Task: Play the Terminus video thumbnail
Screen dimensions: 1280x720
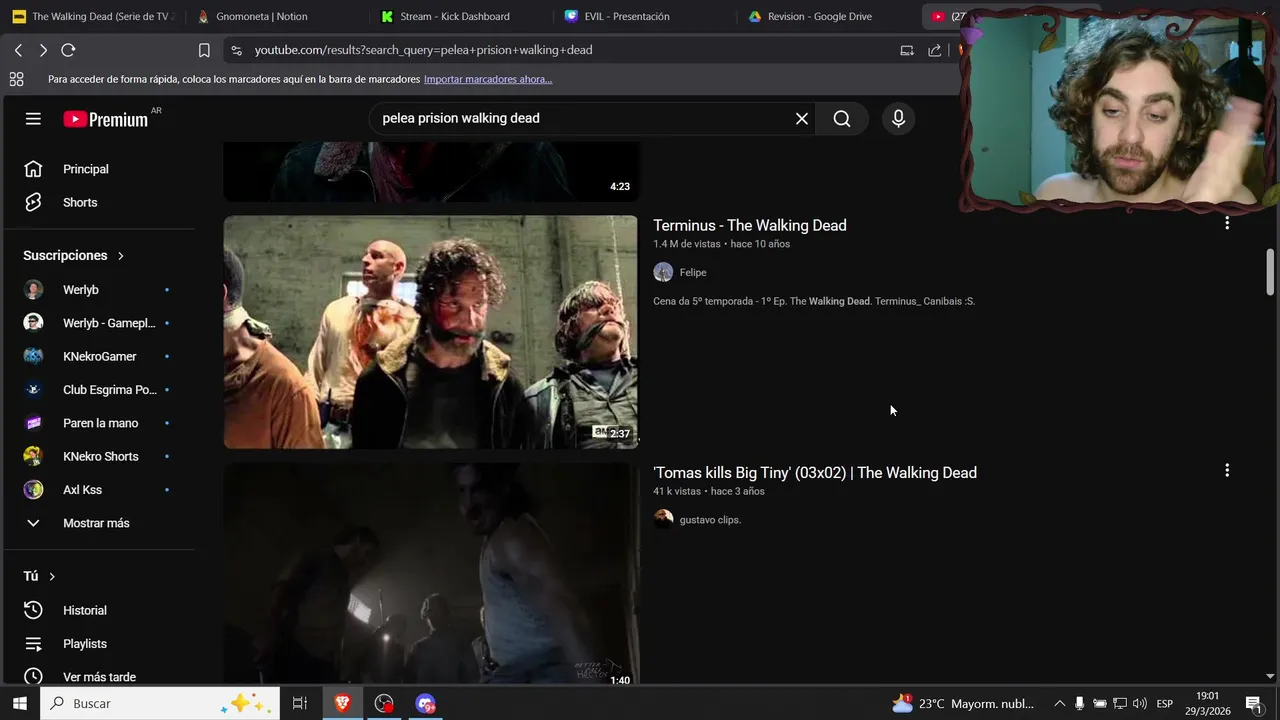Action: tap(430, 332)
